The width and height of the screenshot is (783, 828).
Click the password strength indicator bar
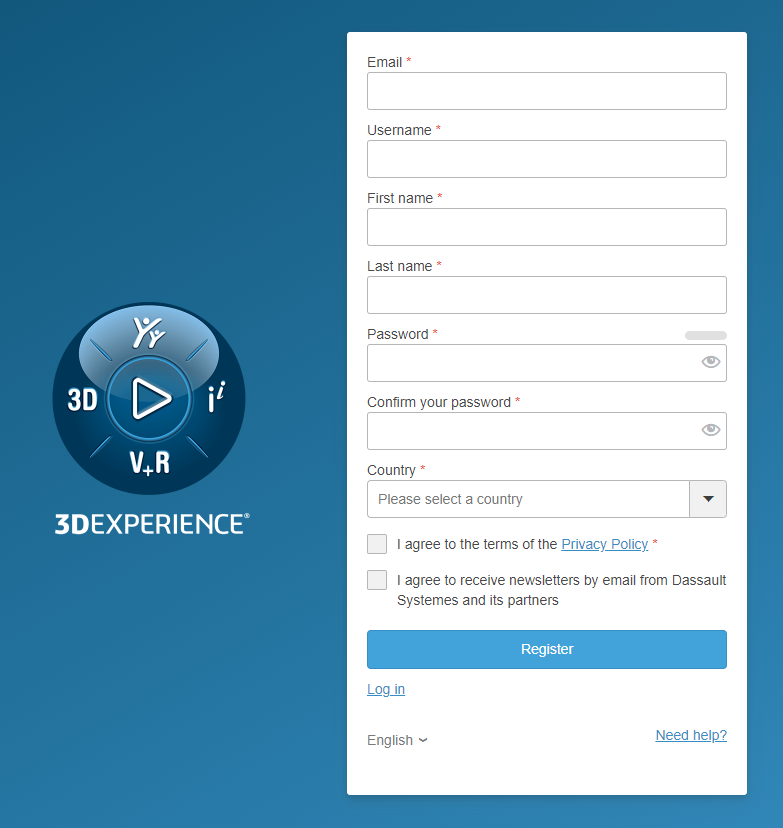[706, 335]
